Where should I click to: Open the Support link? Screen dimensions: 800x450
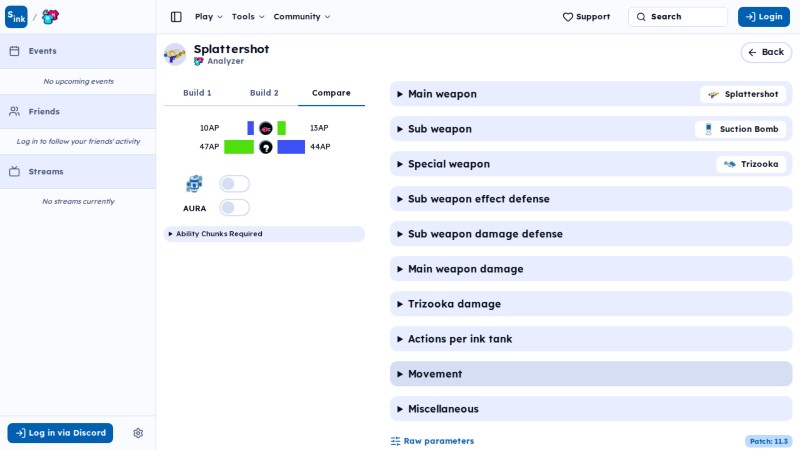(586, 17)
